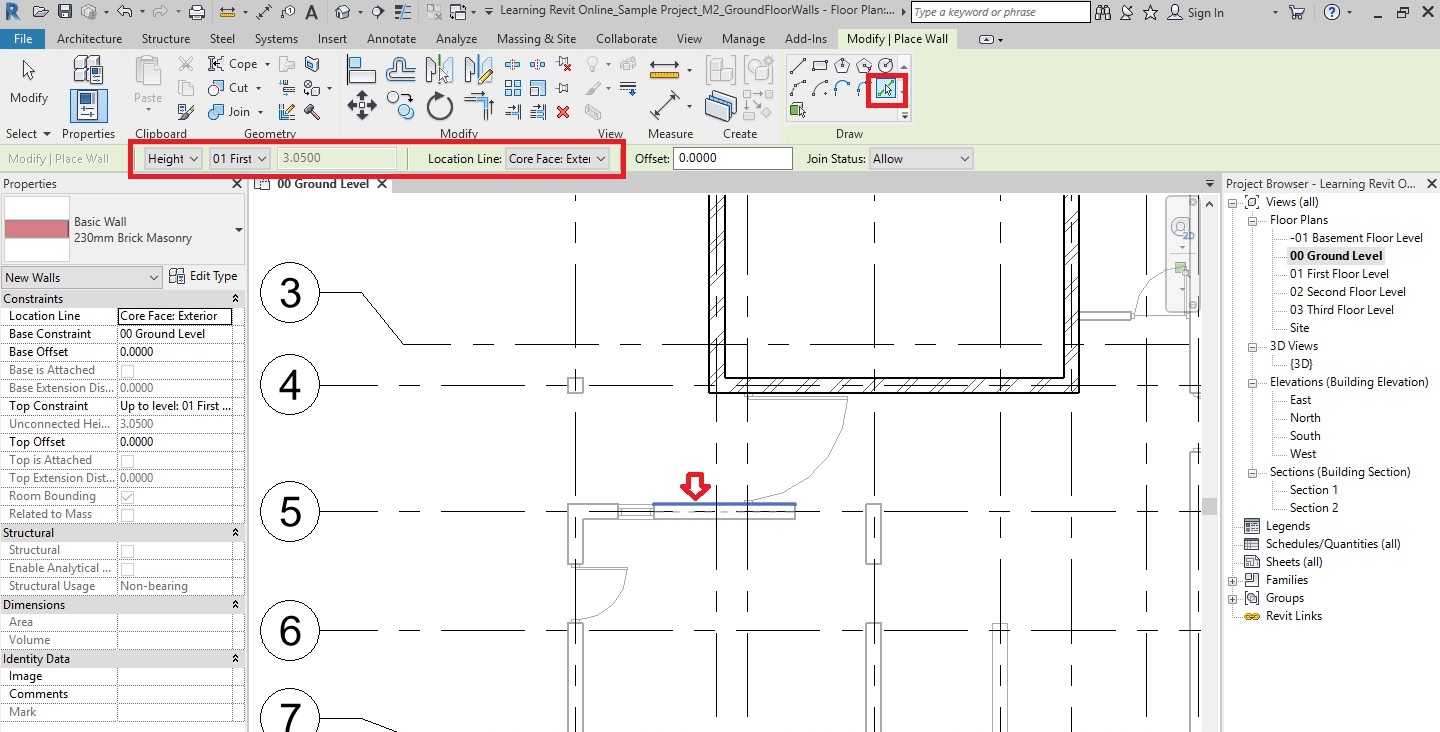This screenshot has width=1440, height=732.
Task: Choose the Line draw tool
Action: point(797,66)
